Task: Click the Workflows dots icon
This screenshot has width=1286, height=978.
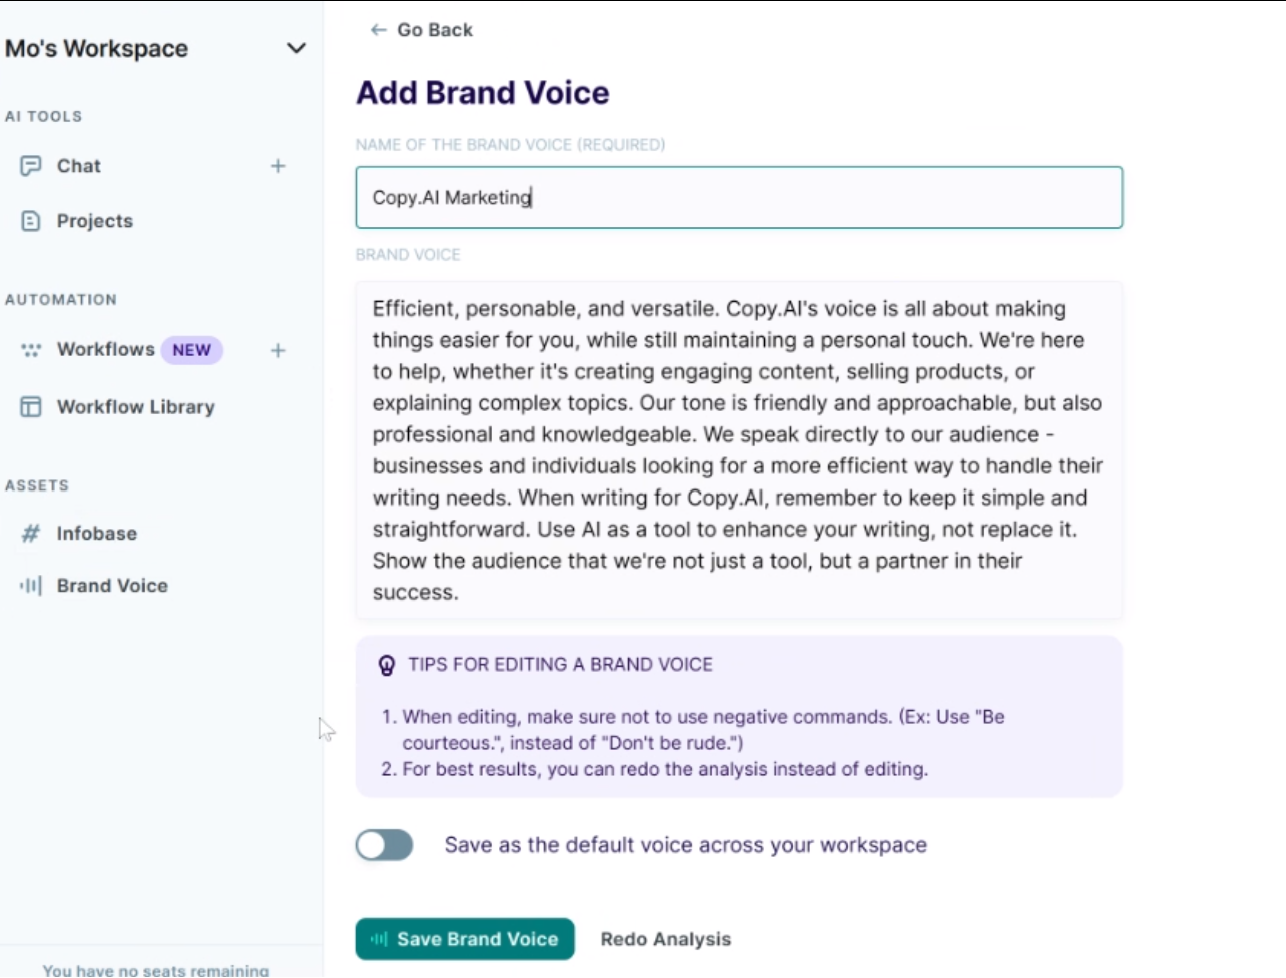Action: click(x=31, y=350)
